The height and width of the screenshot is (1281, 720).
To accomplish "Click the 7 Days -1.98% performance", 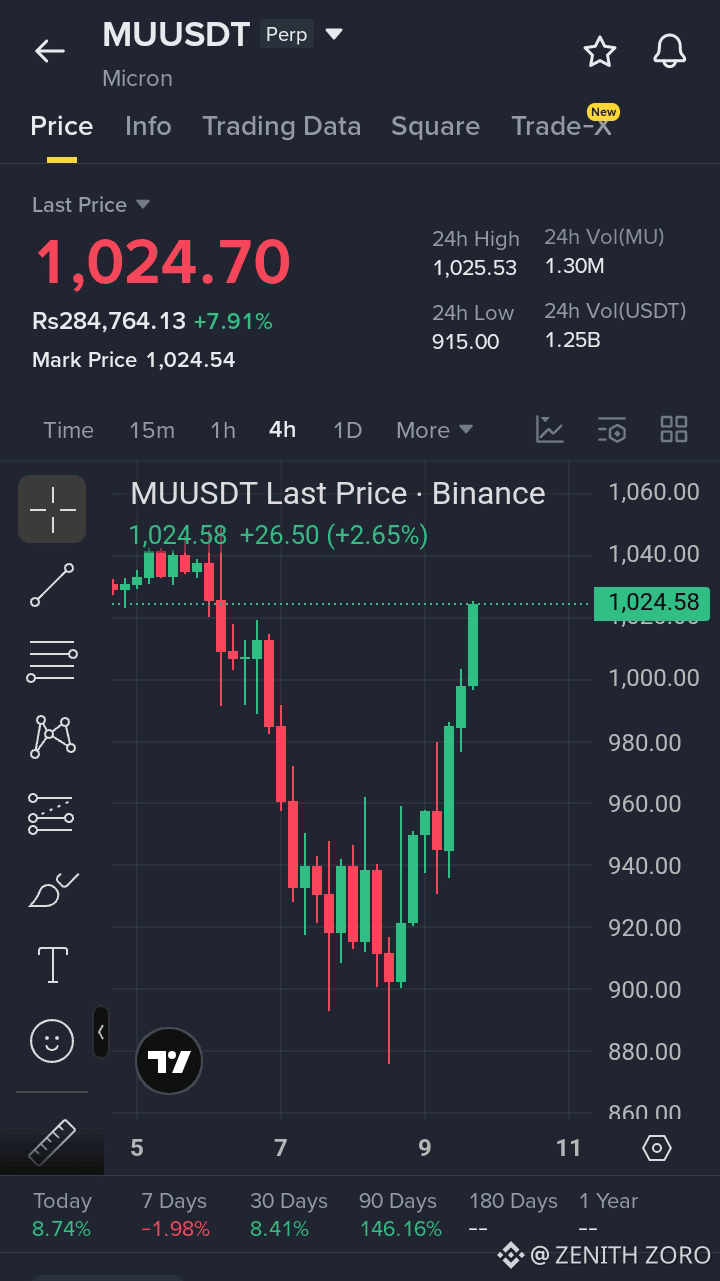I will 175,1215.
